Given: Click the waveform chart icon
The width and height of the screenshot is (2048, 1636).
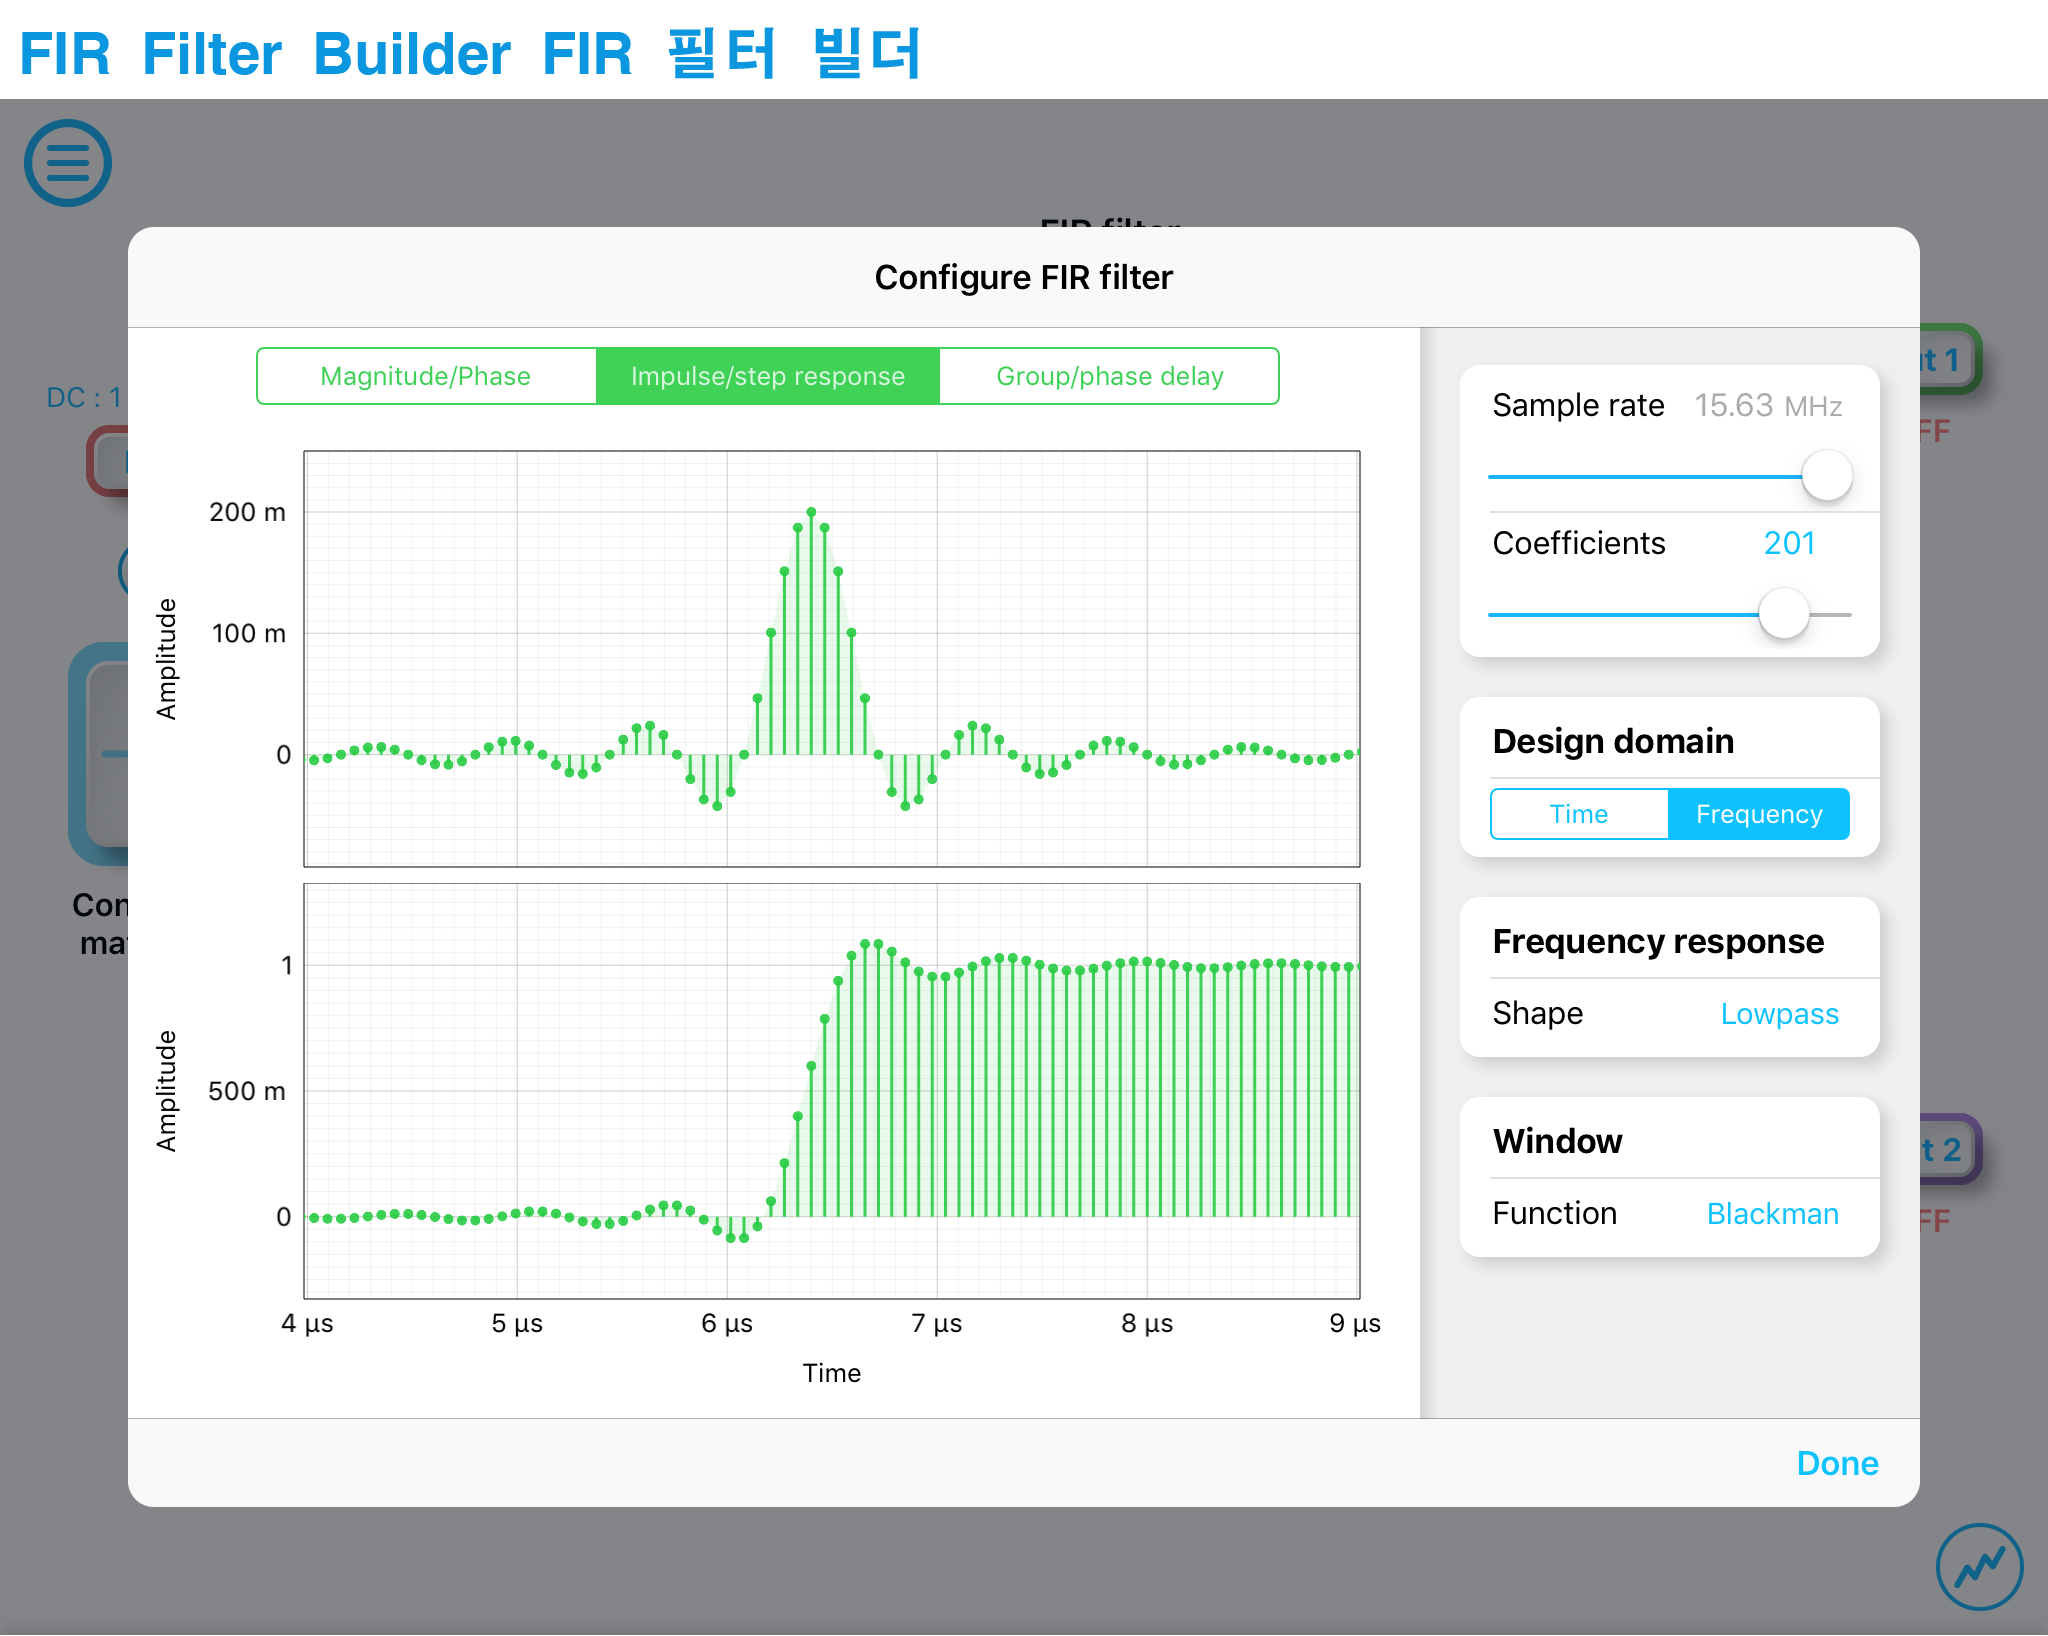Looking at the screenshot, I should click(x=1978, y=1566).
